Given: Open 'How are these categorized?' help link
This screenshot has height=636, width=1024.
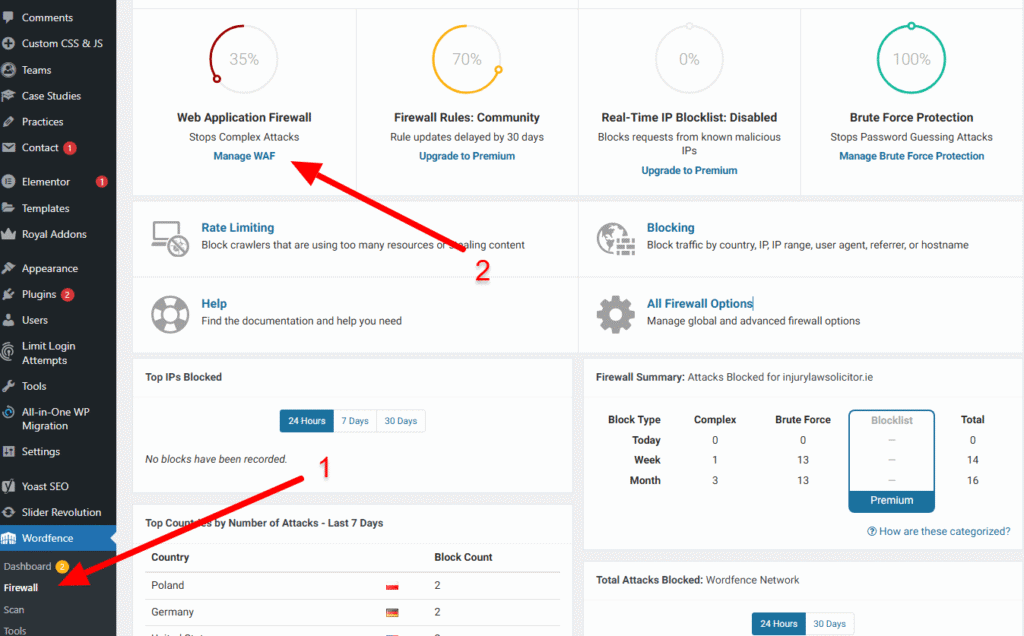Looking at the screenshot, I should tap(938, 531).
